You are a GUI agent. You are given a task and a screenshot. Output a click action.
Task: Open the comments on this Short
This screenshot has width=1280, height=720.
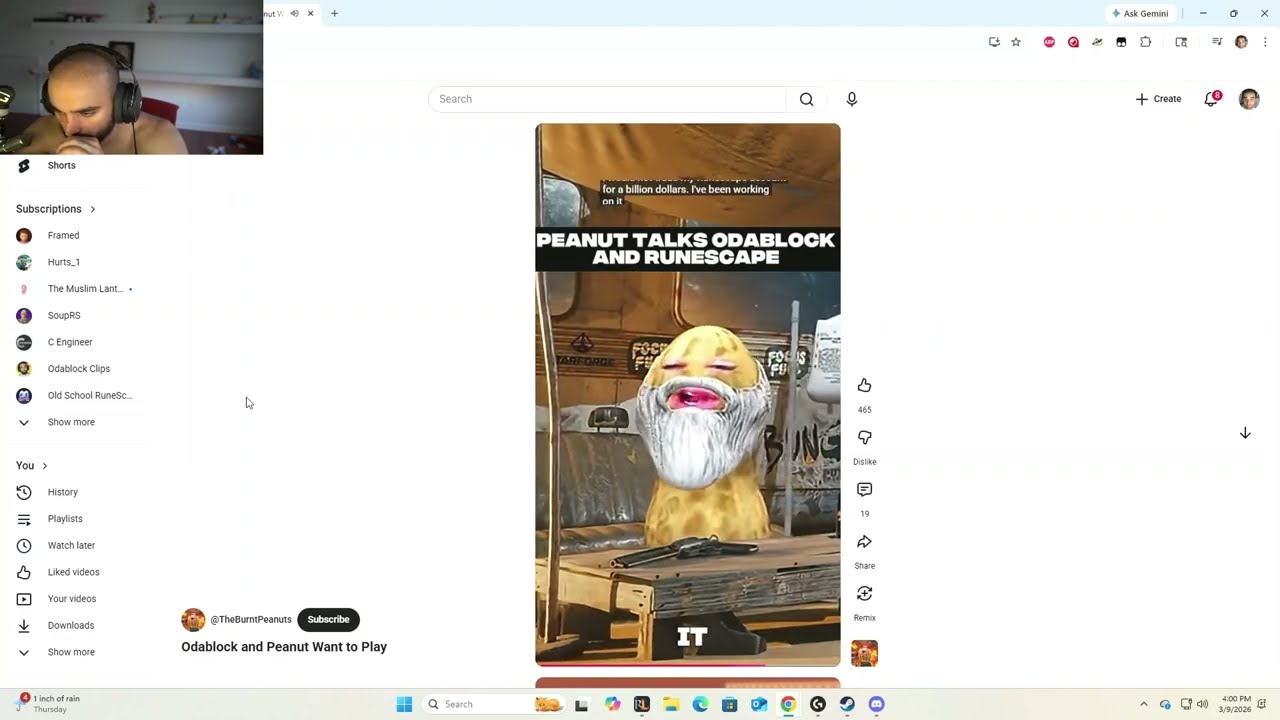point(864,490)
